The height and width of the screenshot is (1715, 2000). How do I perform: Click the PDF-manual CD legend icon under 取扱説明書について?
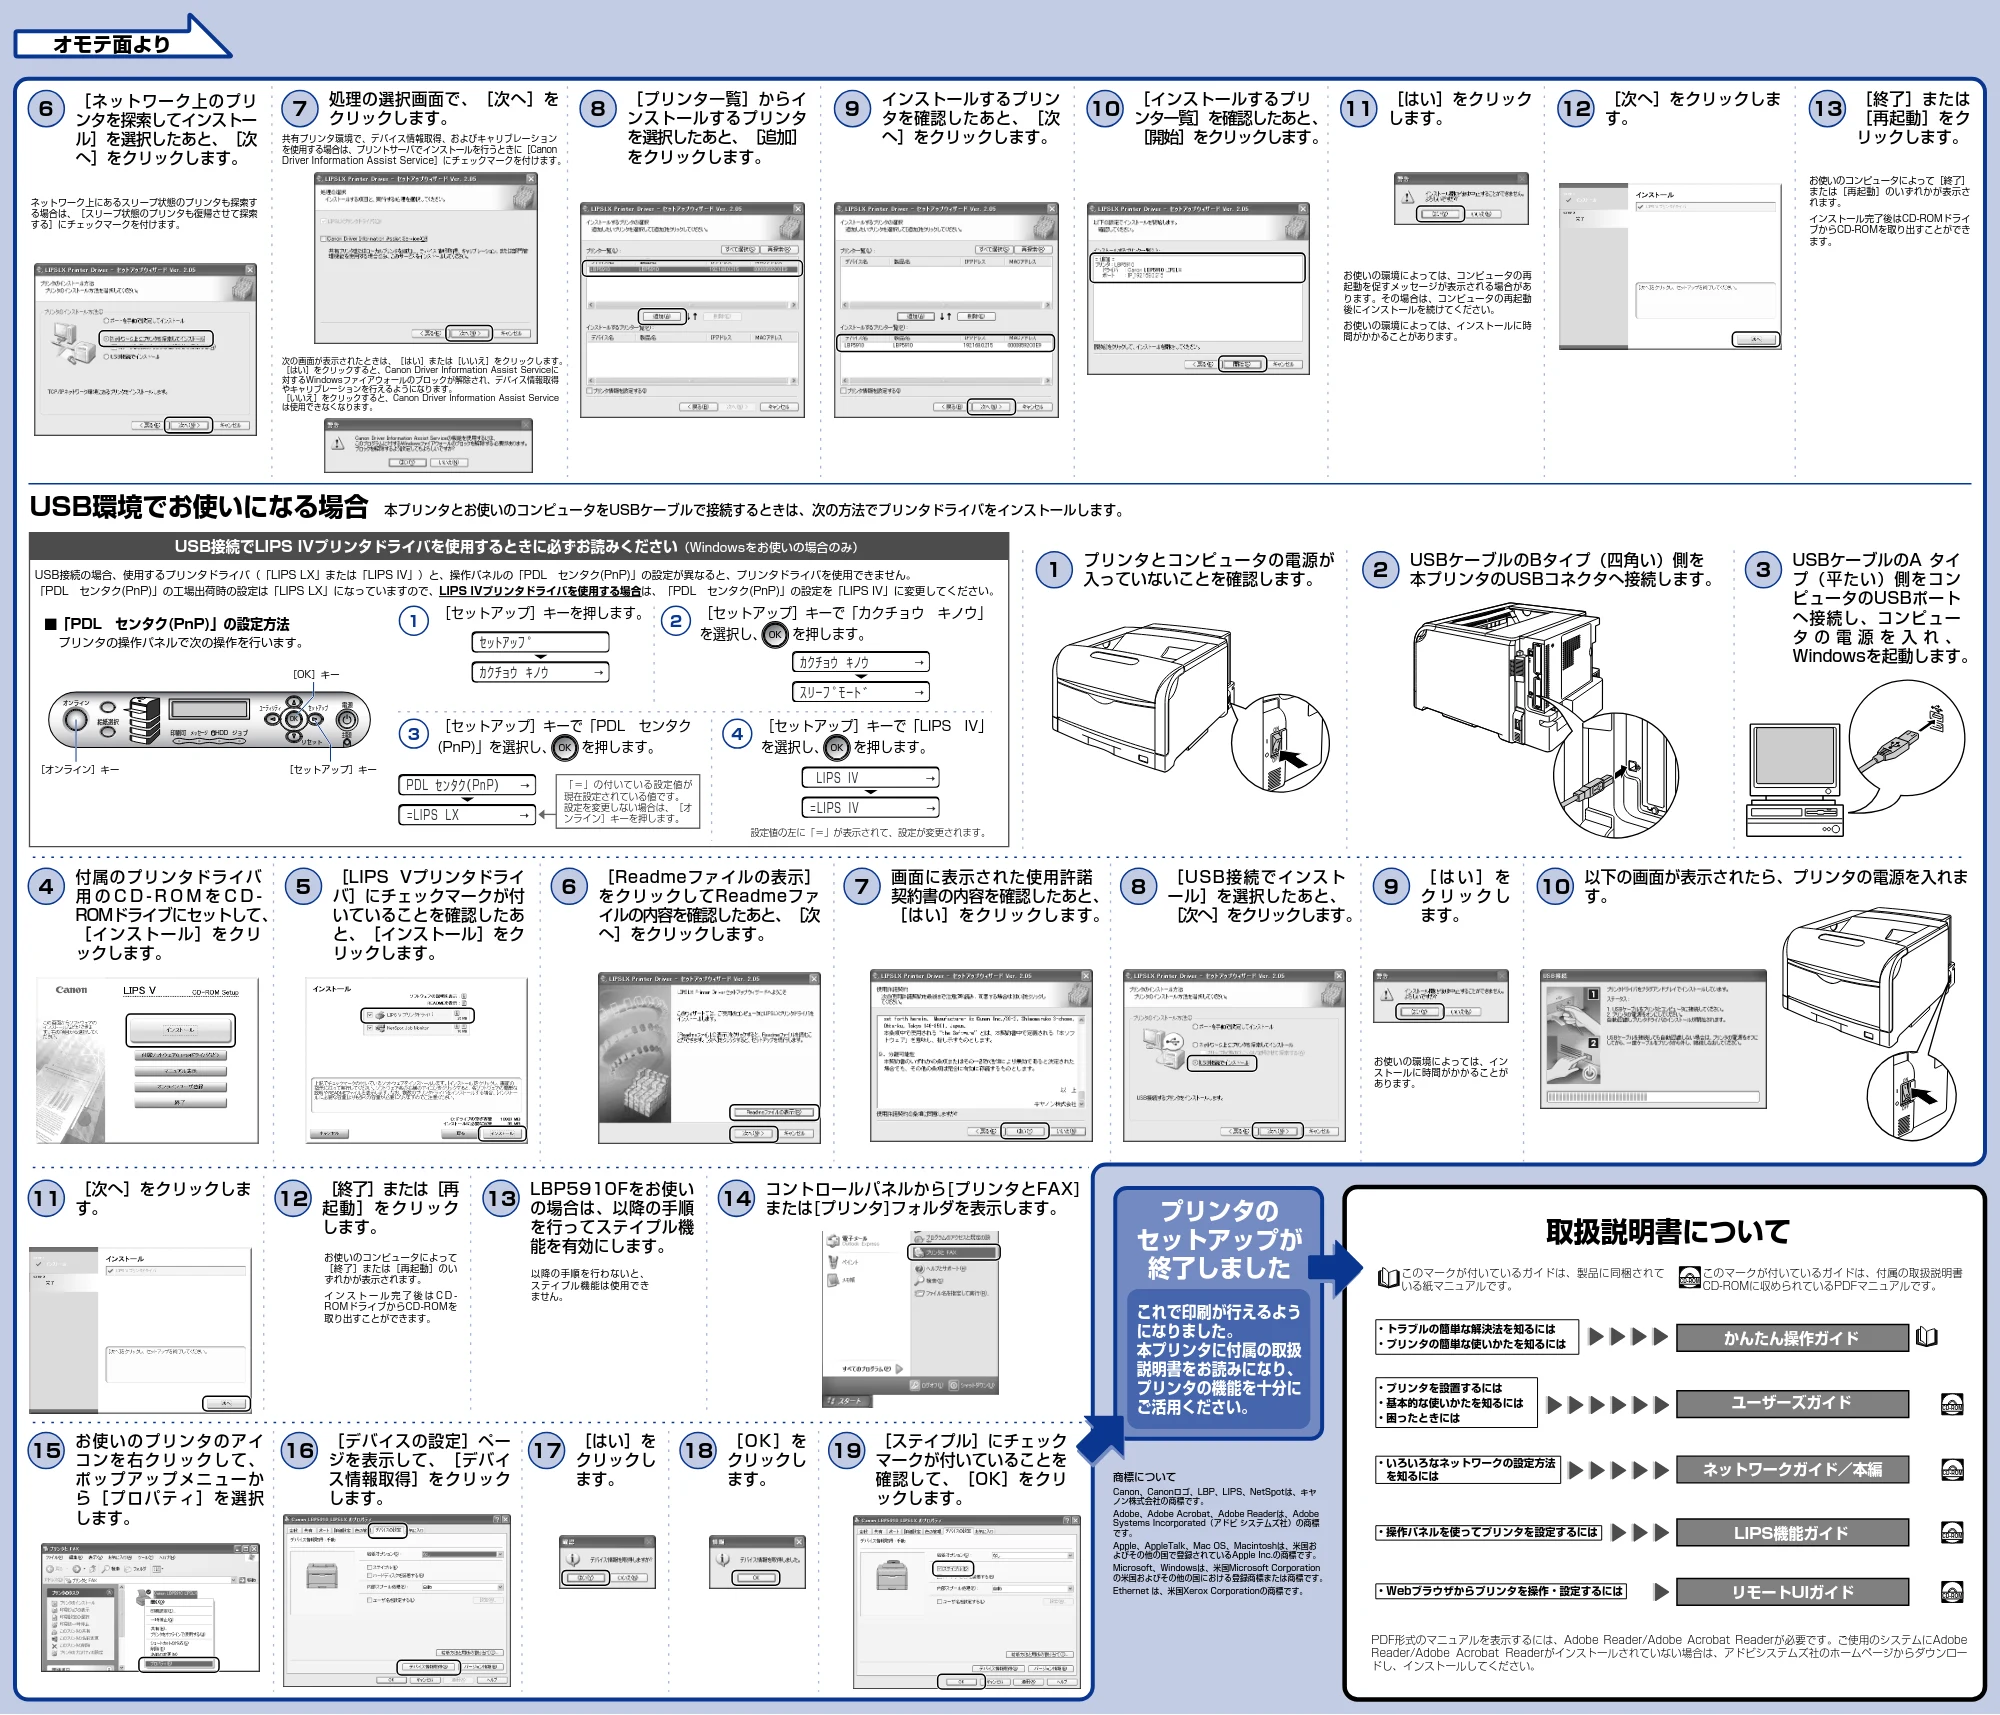[x=1689, y=1277]
